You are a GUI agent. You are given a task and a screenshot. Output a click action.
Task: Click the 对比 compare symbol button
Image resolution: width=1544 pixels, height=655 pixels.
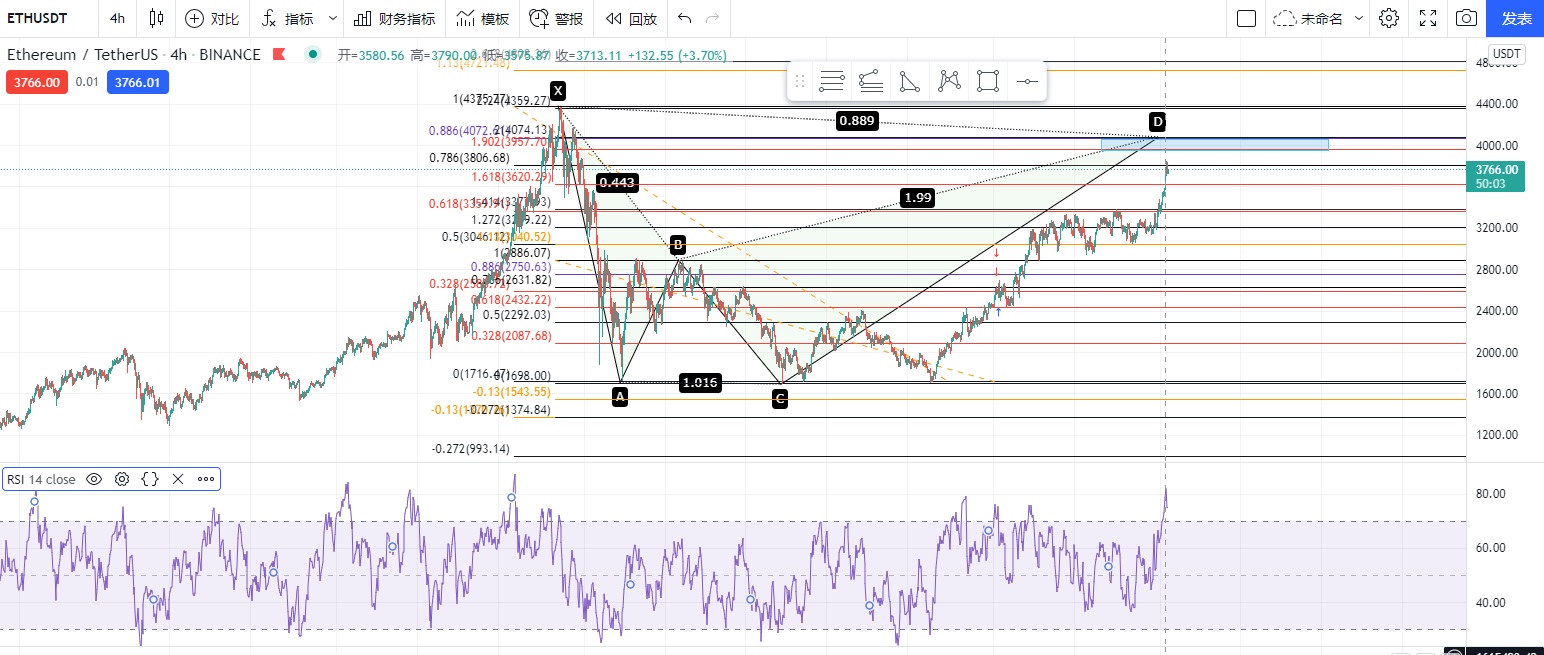point(213,18)
